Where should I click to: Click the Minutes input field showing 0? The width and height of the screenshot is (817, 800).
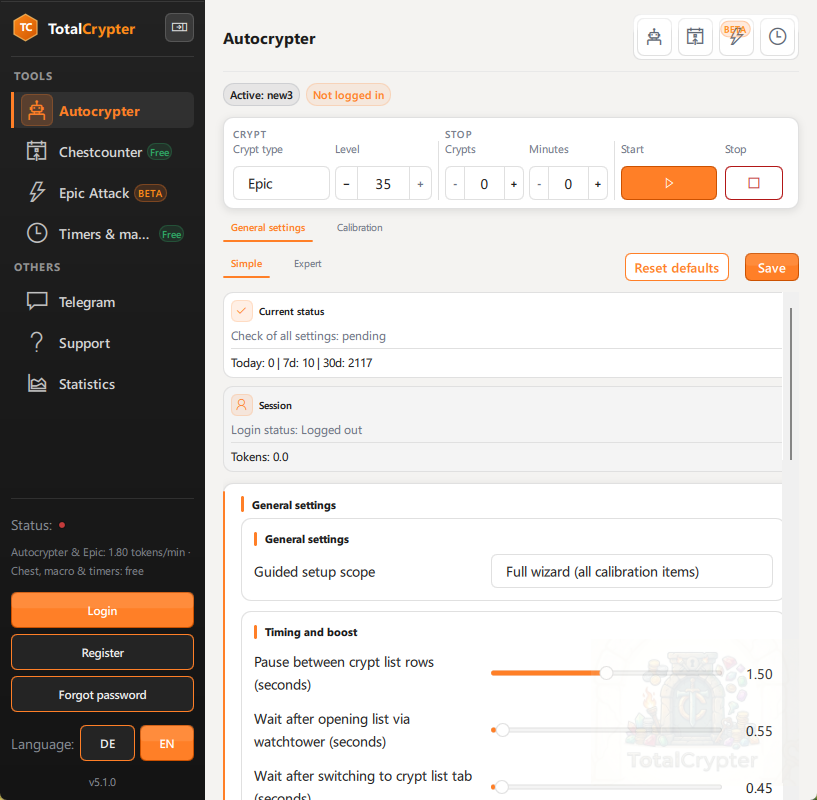(568, 183)
